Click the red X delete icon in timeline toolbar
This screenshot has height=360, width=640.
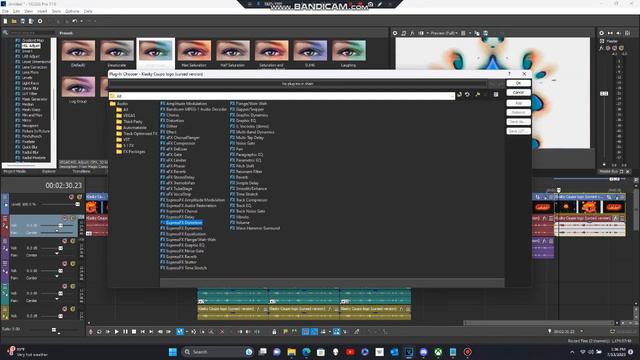pyautogui.click(x=222, y=332)
